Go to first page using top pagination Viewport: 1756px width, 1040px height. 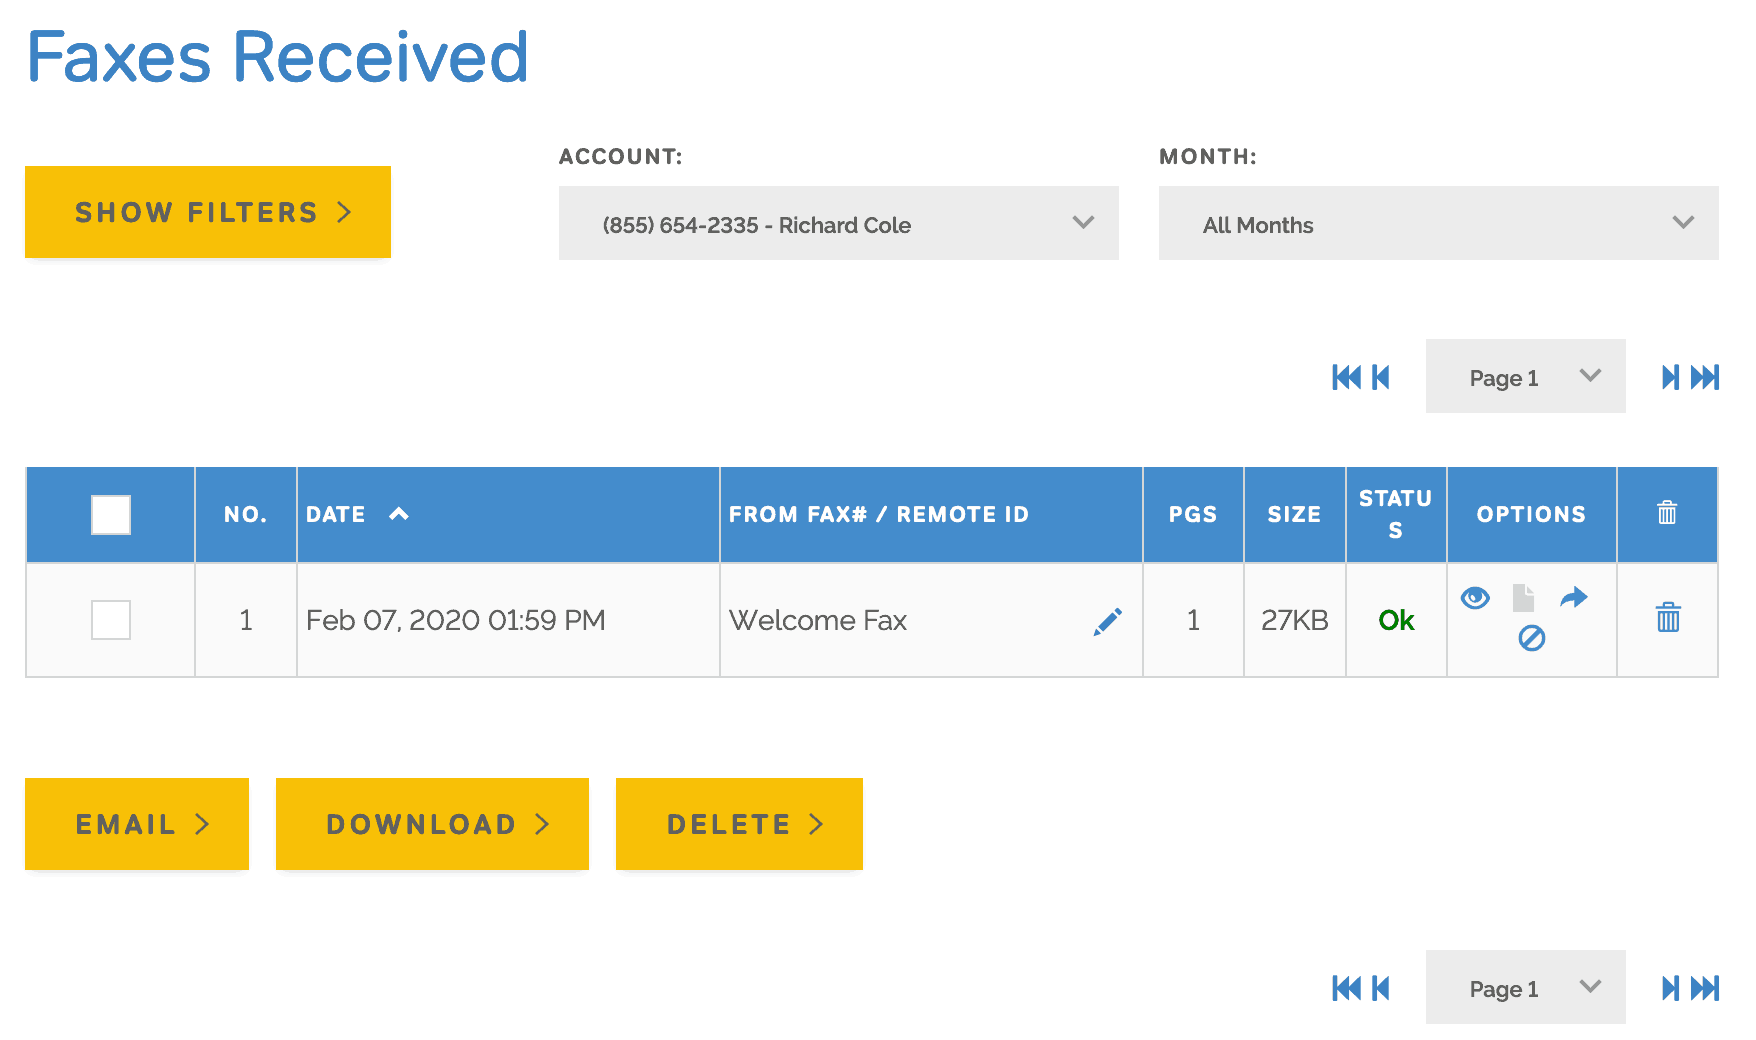tap(1346, 377)
